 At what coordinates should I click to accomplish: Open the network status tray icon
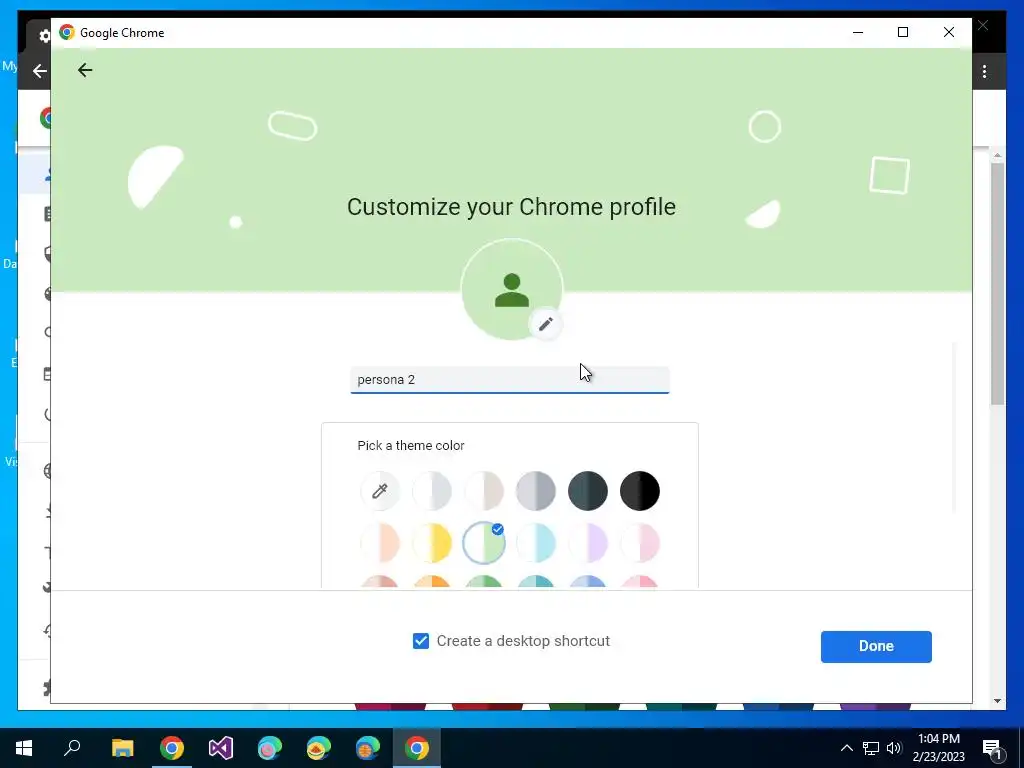pyautogui.click(x=871, y=748)
